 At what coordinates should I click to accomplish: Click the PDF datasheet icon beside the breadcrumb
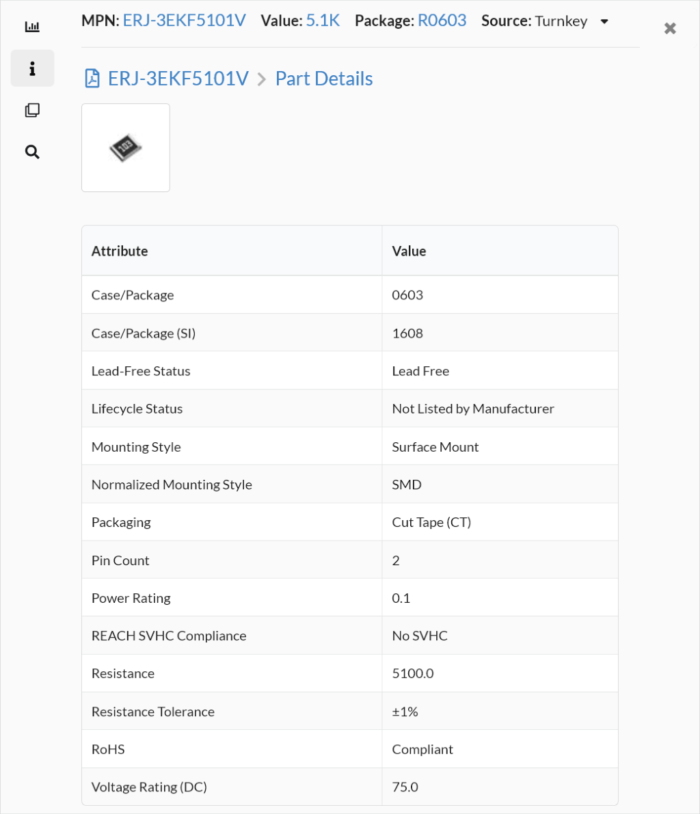coord(92,79)
